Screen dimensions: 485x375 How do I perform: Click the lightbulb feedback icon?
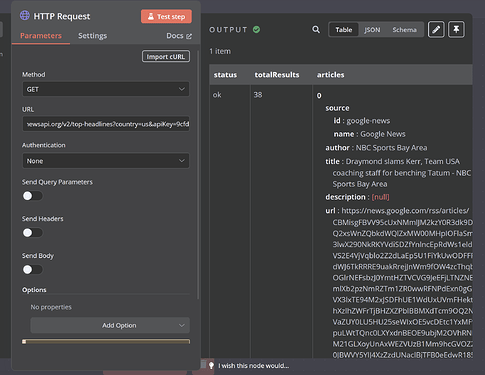(211, 366)
